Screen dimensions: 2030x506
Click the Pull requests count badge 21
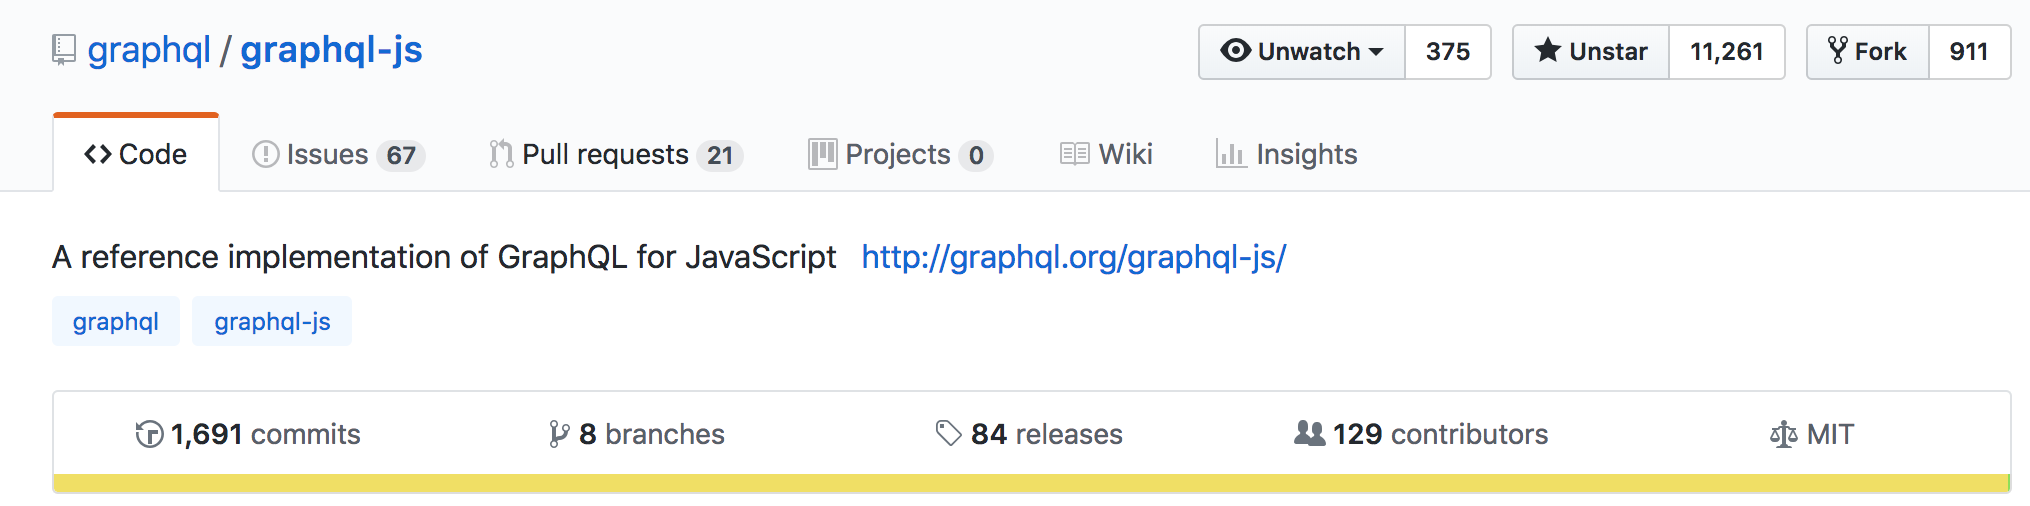720,156
